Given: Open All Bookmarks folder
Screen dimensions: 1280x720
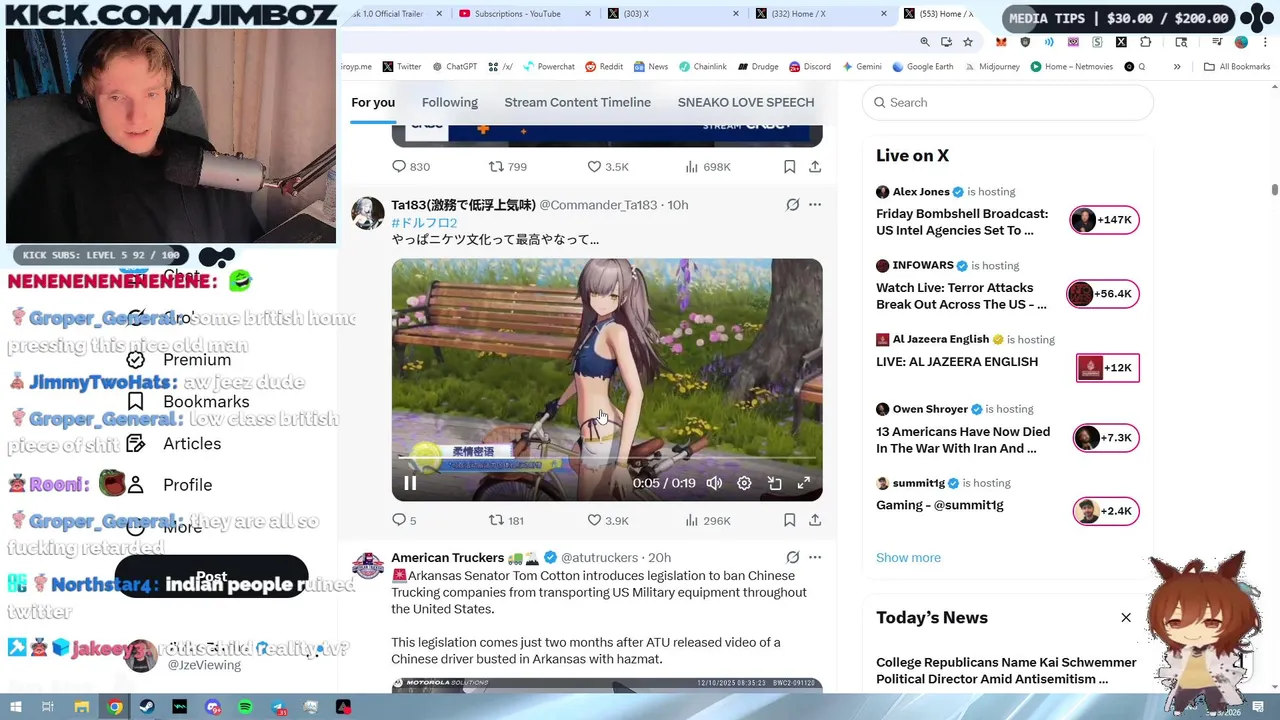Looking at the screenshot, I should (x=1237, y=67).
